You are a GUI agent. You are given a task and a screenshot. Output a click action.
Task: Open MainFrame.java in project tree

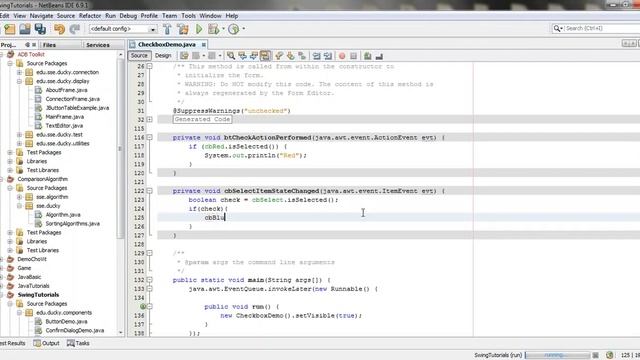[64, 117]
